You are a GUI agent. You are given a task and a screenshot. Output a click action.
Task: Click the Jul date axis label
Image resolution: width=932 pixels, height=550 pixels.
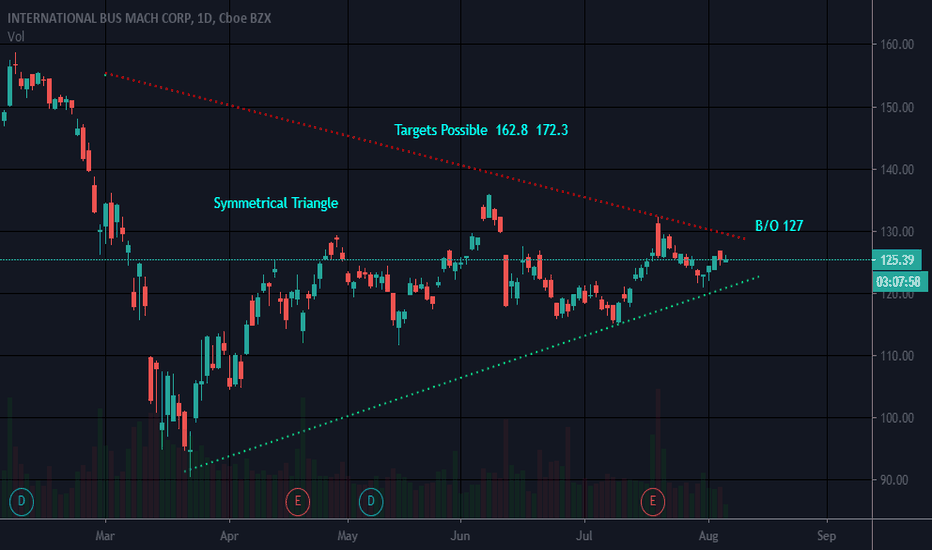pyautogui.click(x=585, y=536)
